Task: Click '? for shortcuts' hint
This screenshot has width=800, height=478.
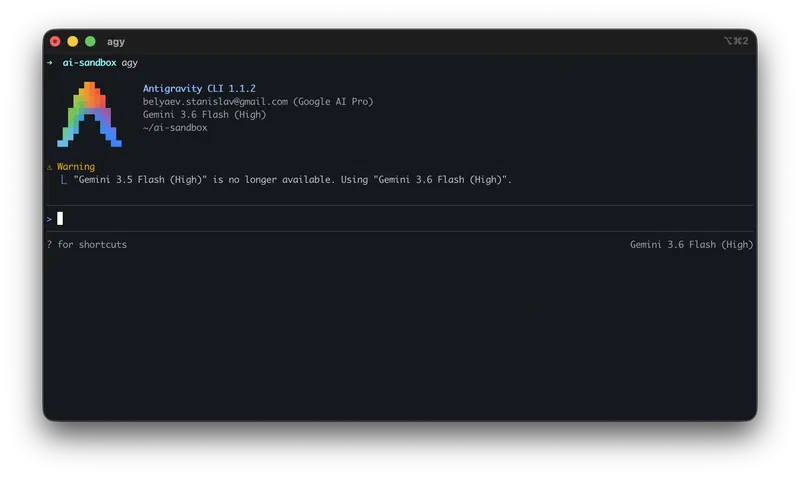Action: 87,244
